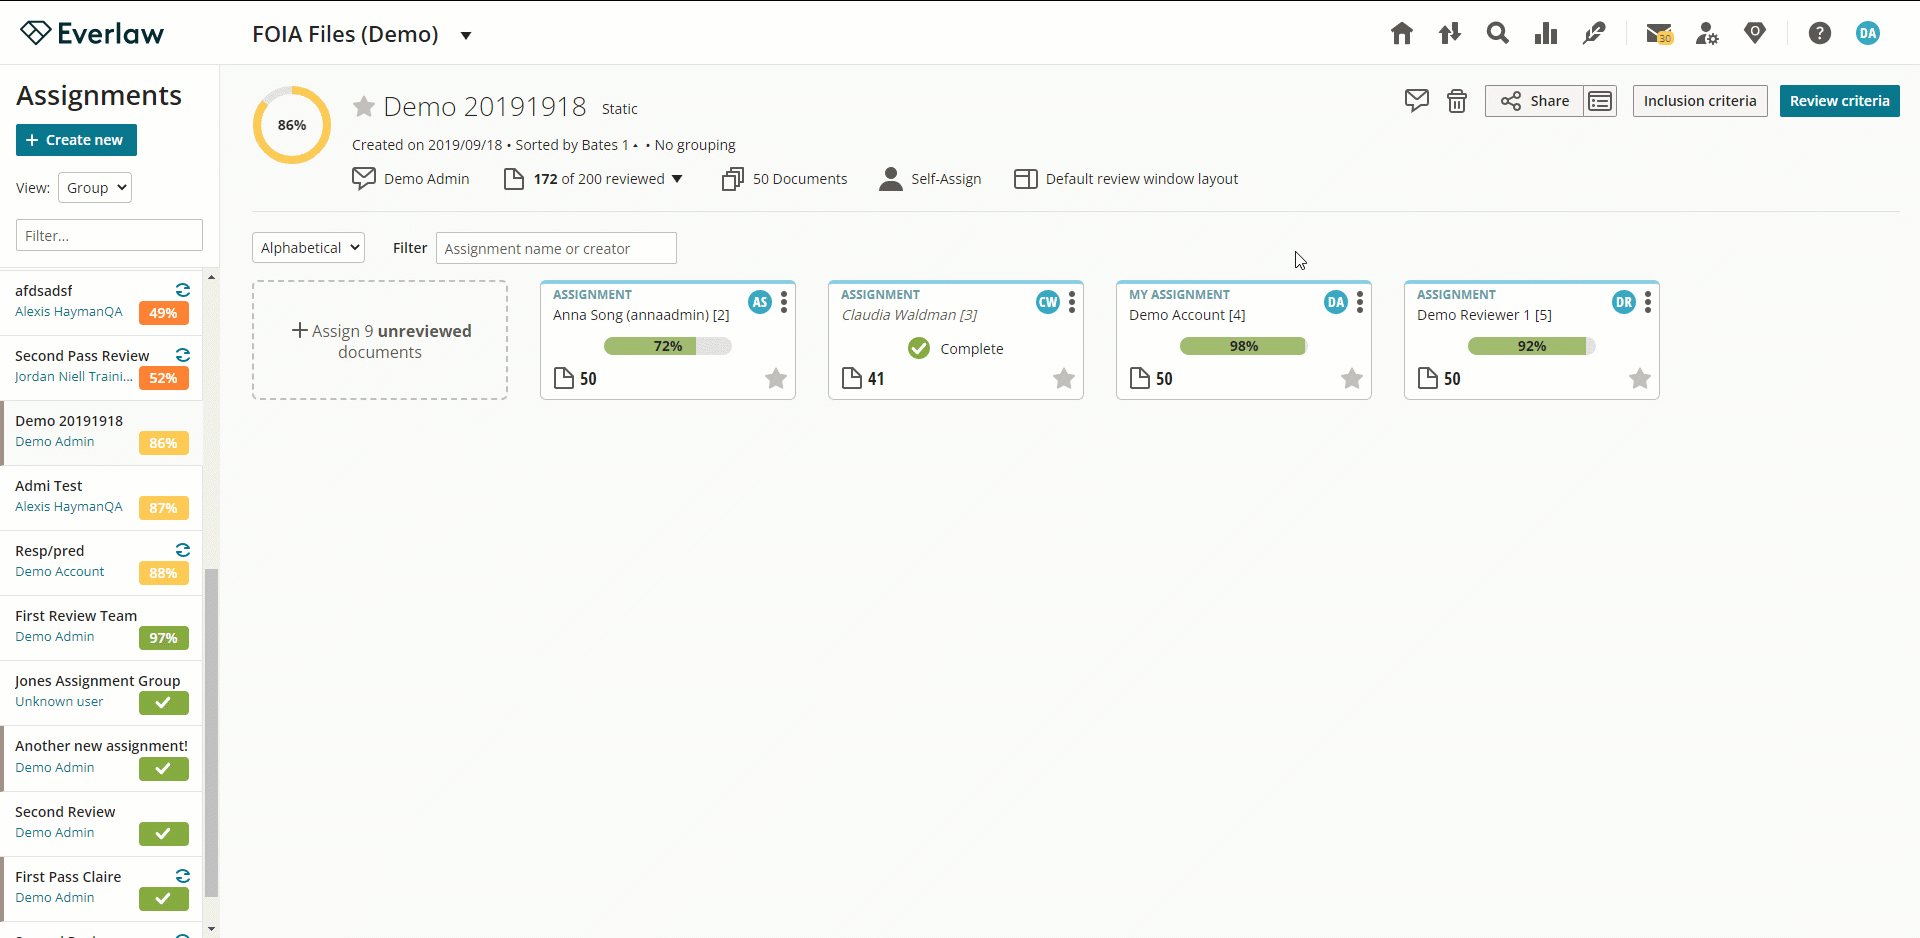The height and width of the screenshot is (938, 1920).
Task: Click the DR avatar on Demo Reviewer card
Action: click(x=1624, y=302)
